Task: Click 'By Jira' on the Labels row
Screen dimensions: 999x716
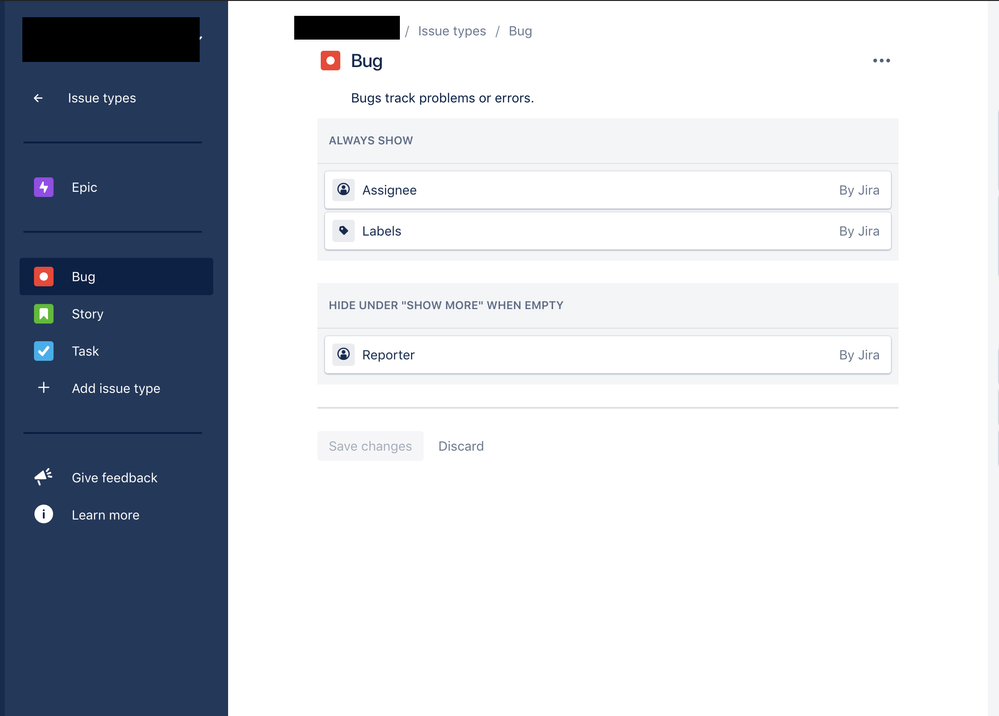Action: 859,231
